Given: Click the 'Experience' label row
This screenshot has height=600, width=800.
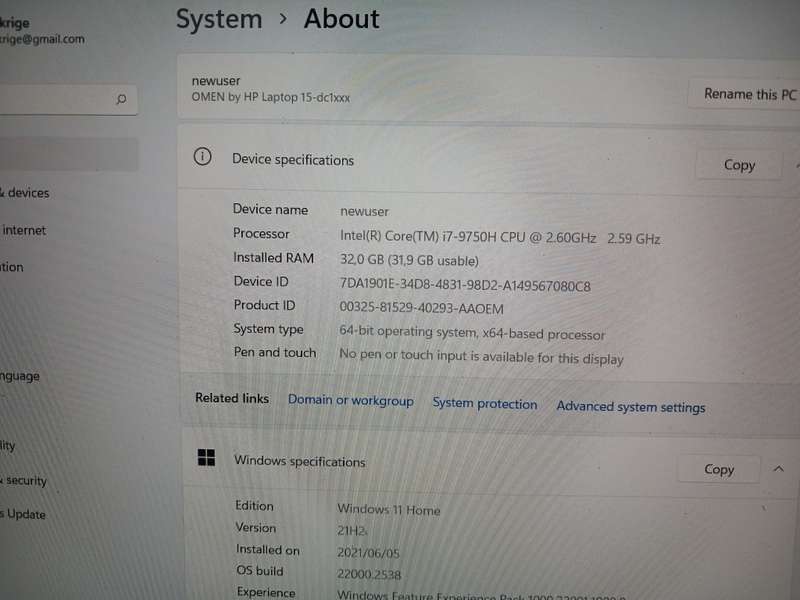Looking at the screenshot, I should click(x=266, y=592).
